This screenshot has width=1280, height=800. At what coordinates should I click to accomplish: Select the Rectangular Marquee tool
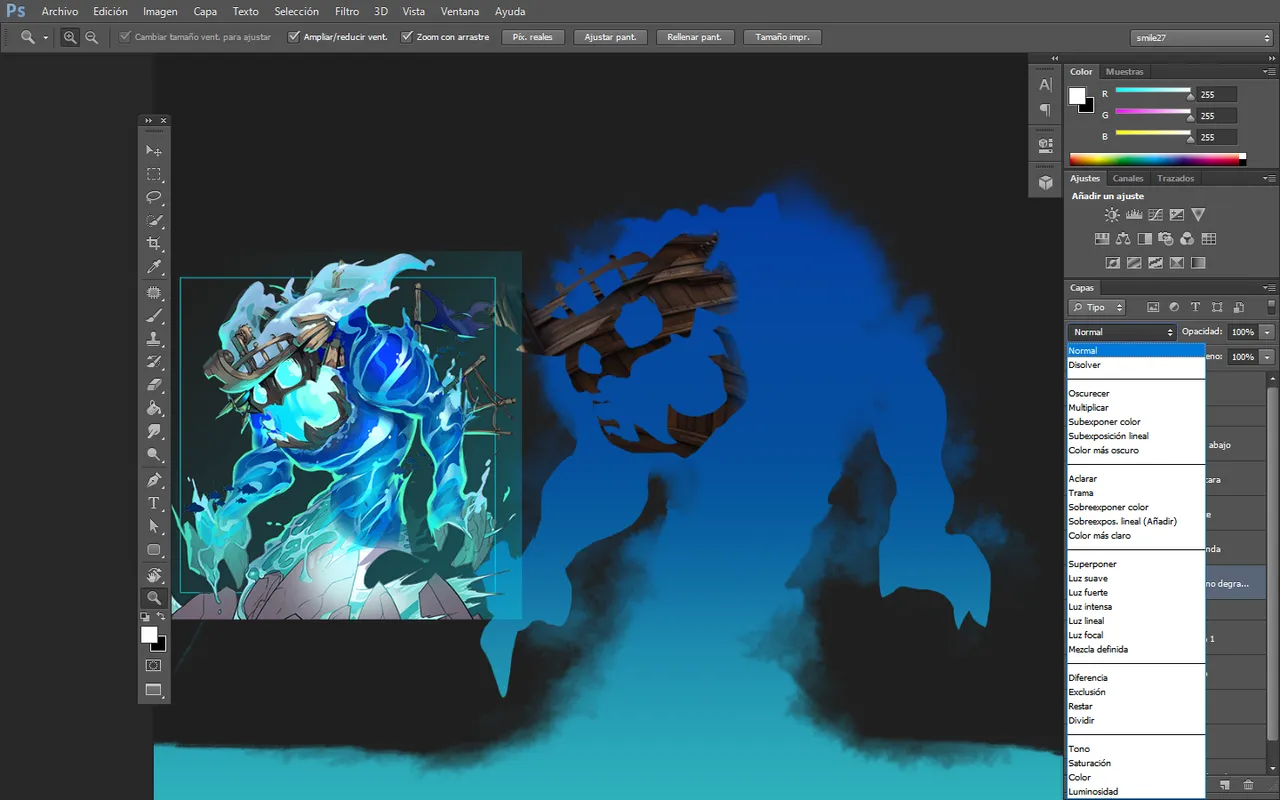click(154, 174)
